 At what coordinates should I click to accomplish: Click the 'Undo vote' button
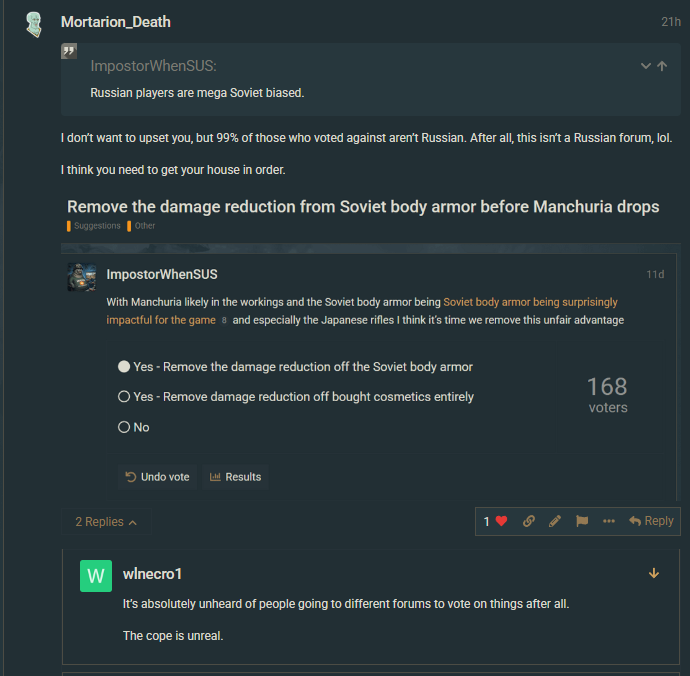[157, 477]
